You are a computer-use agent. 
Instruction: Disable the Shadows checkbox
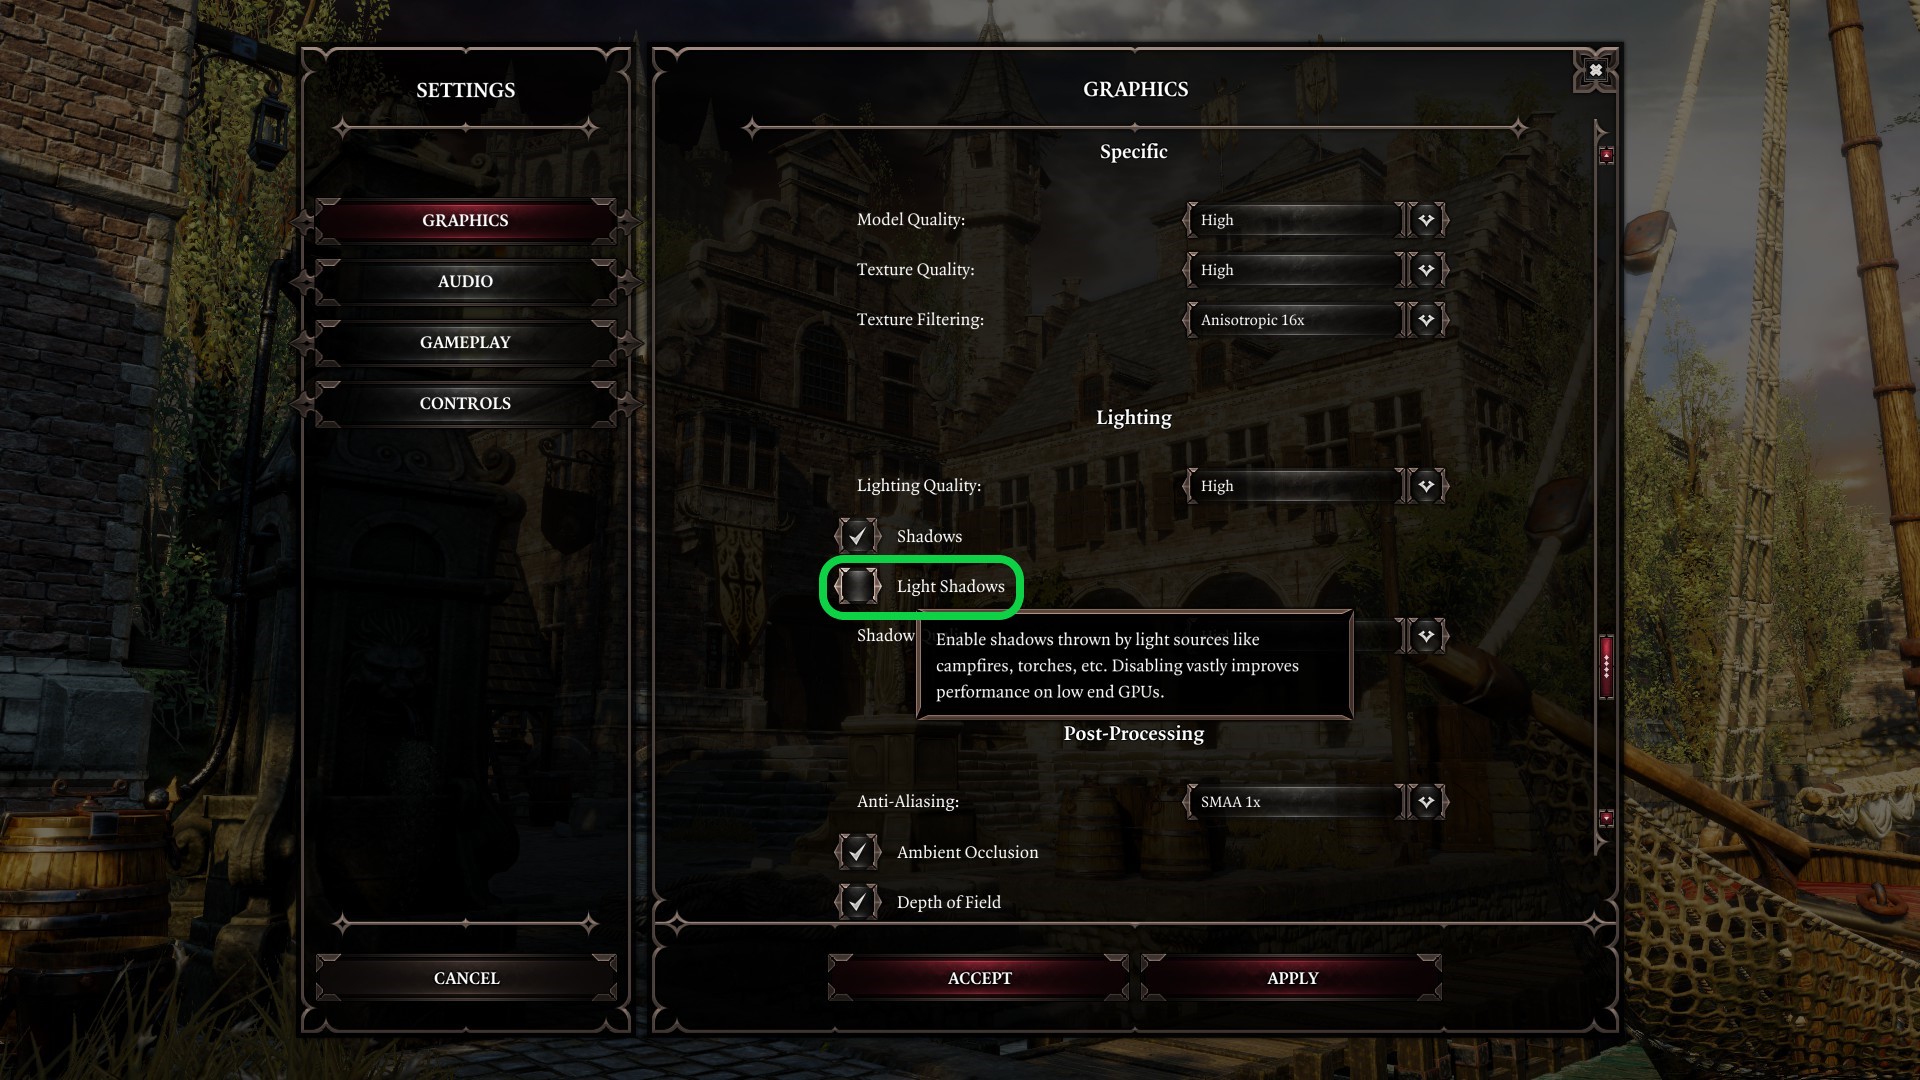pos(858,536)
